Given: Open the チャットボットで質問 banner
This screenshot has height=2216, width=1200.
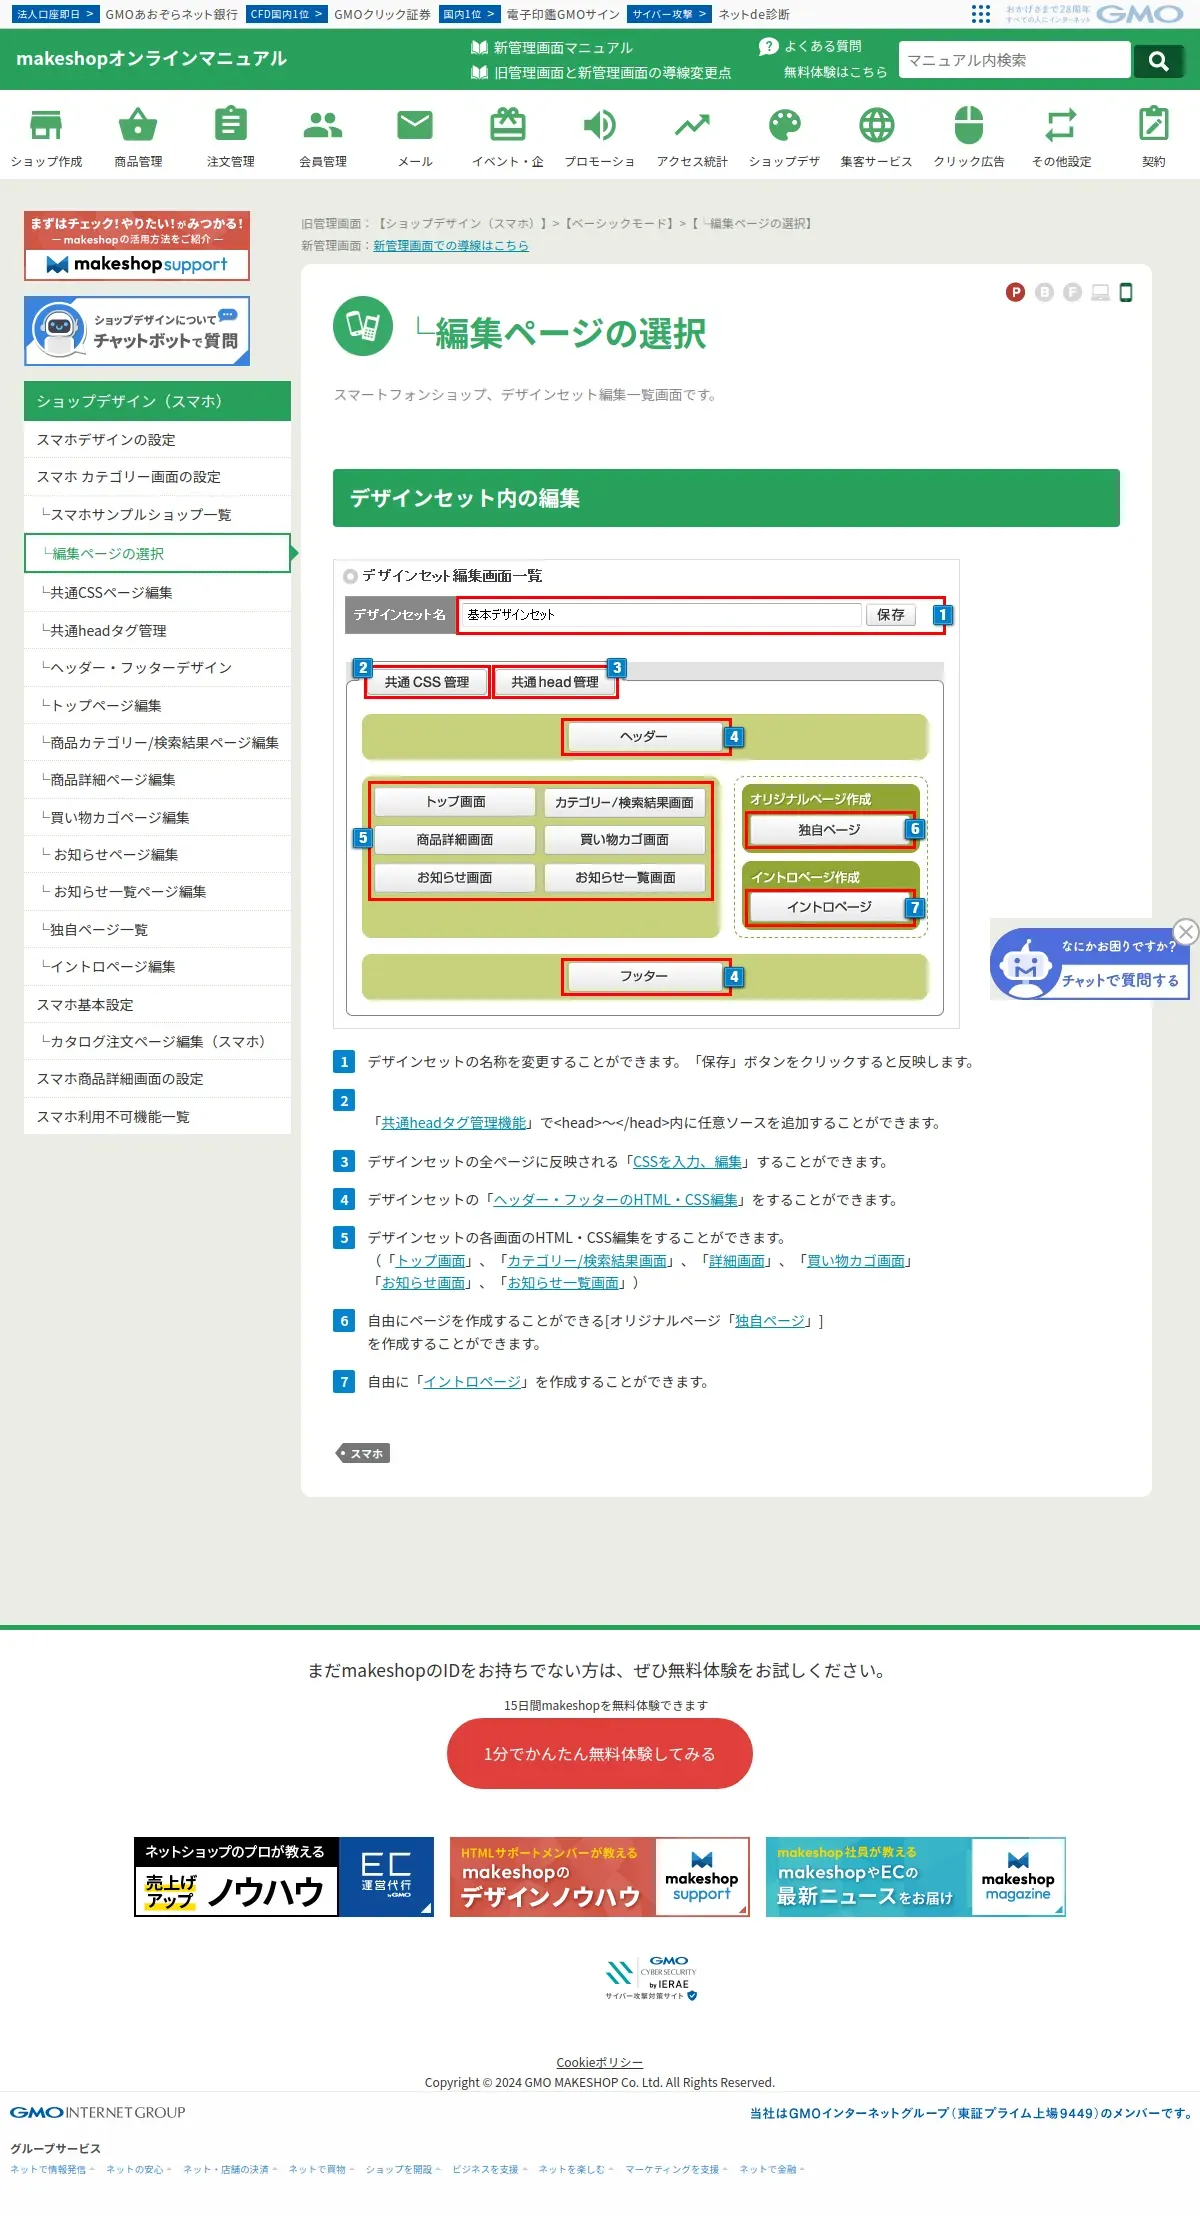Looking at the screenshot, I should pyautogui.click(x=137, y=331).
